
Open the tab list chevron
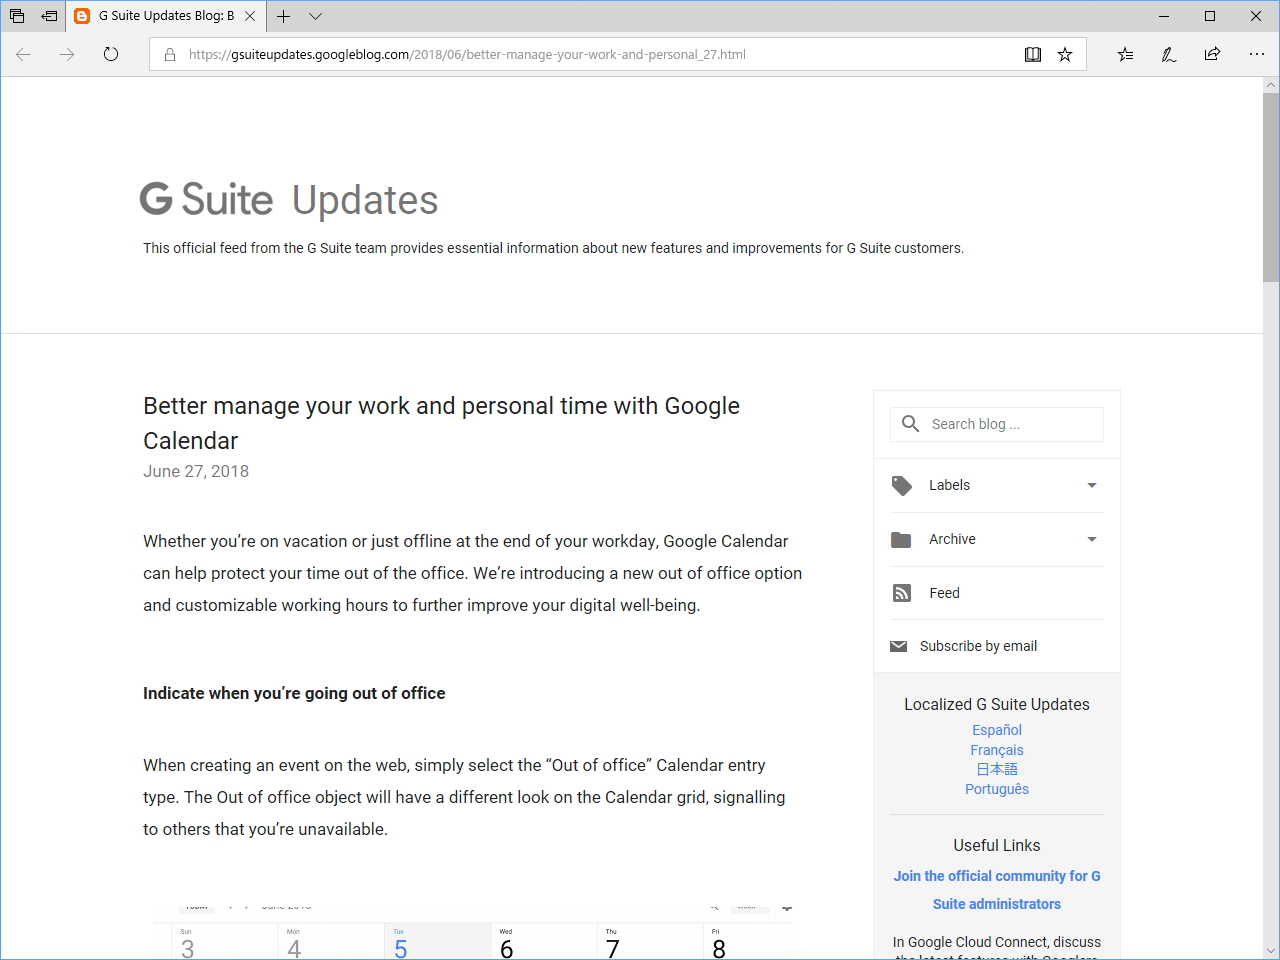(316, 16)
